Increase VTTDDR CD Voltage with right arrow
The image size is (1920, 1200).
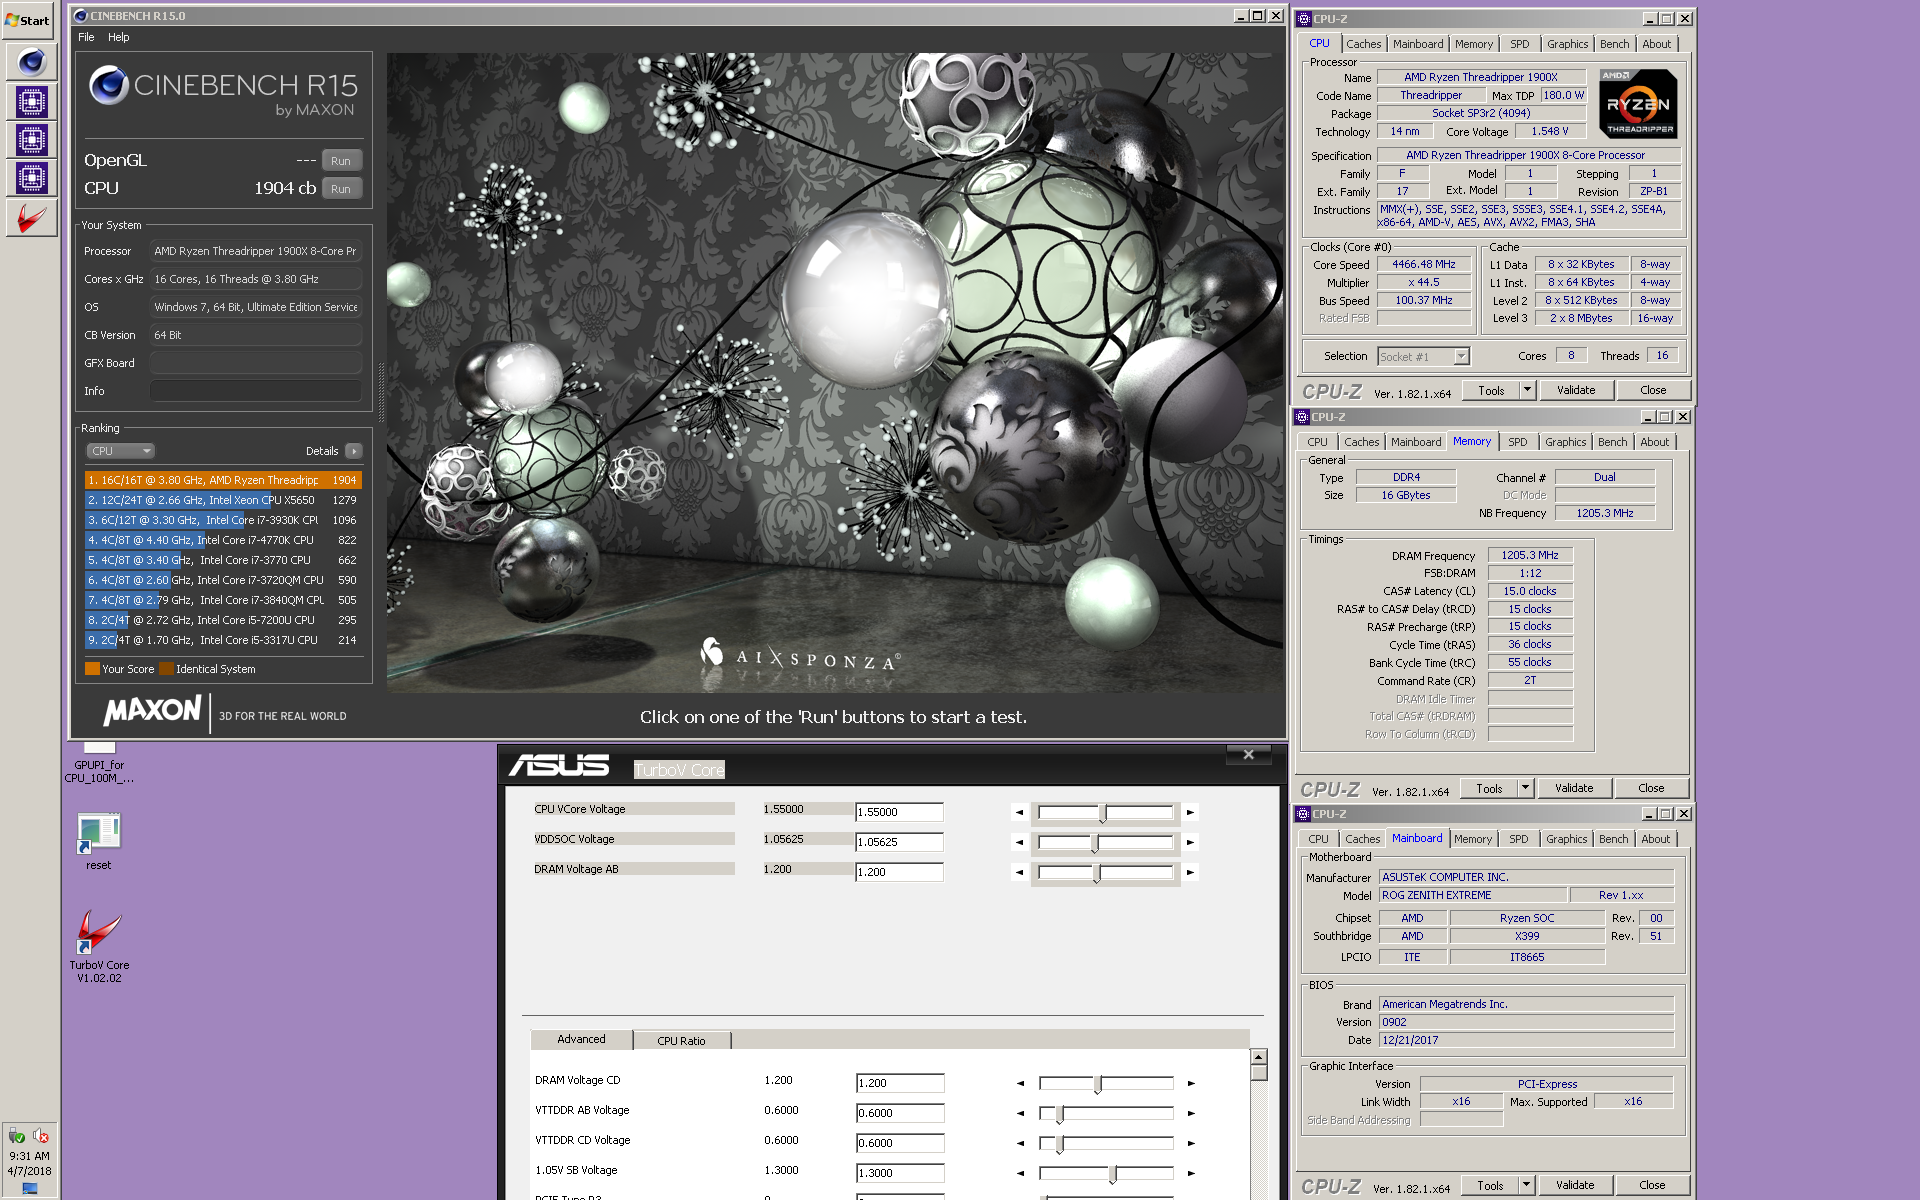(1191, 1143)
